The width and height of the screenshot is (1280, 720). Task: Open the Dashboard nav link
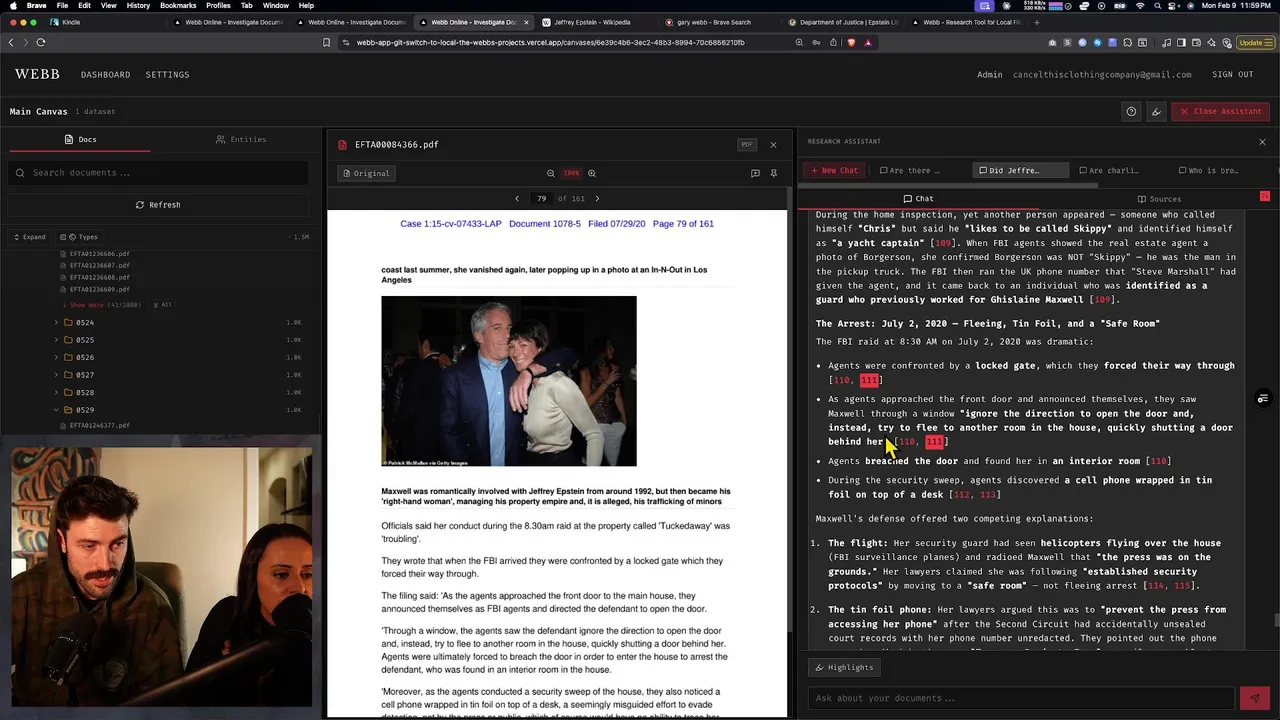pos(105,74)
